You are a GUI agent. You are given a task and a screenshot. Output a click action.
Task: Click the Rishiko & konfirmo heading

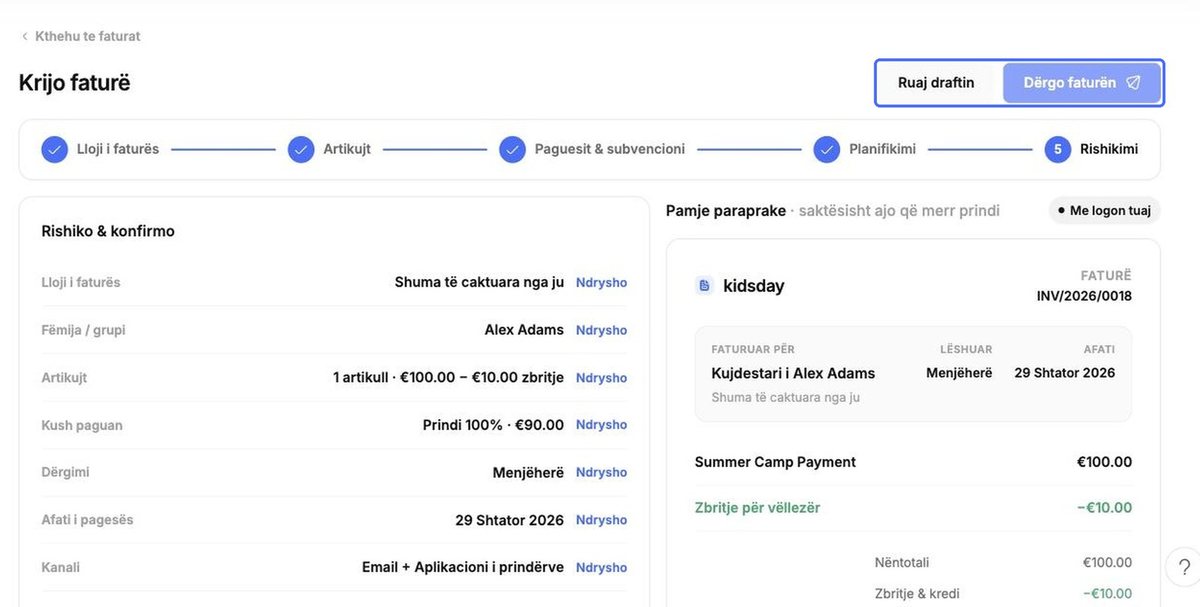108,231
